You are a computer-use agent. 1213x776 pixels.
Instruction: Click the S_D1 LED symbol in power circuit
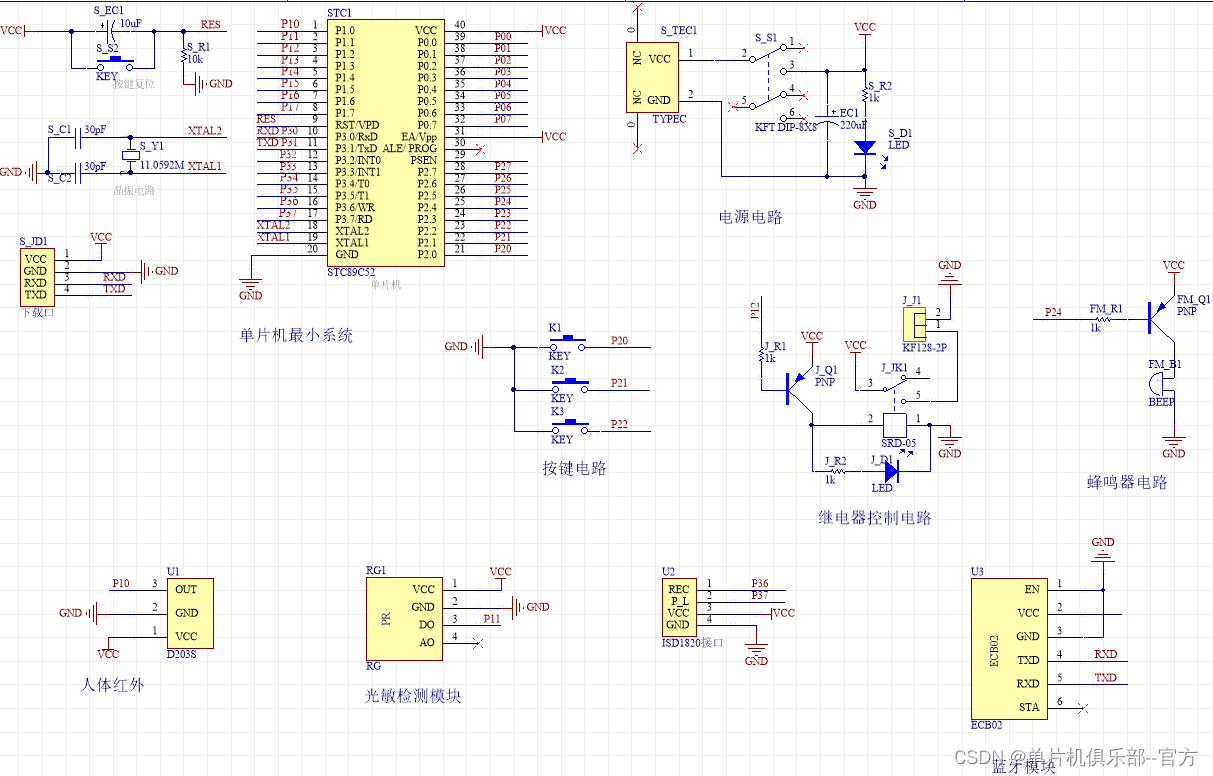click(x=866, y=148)
